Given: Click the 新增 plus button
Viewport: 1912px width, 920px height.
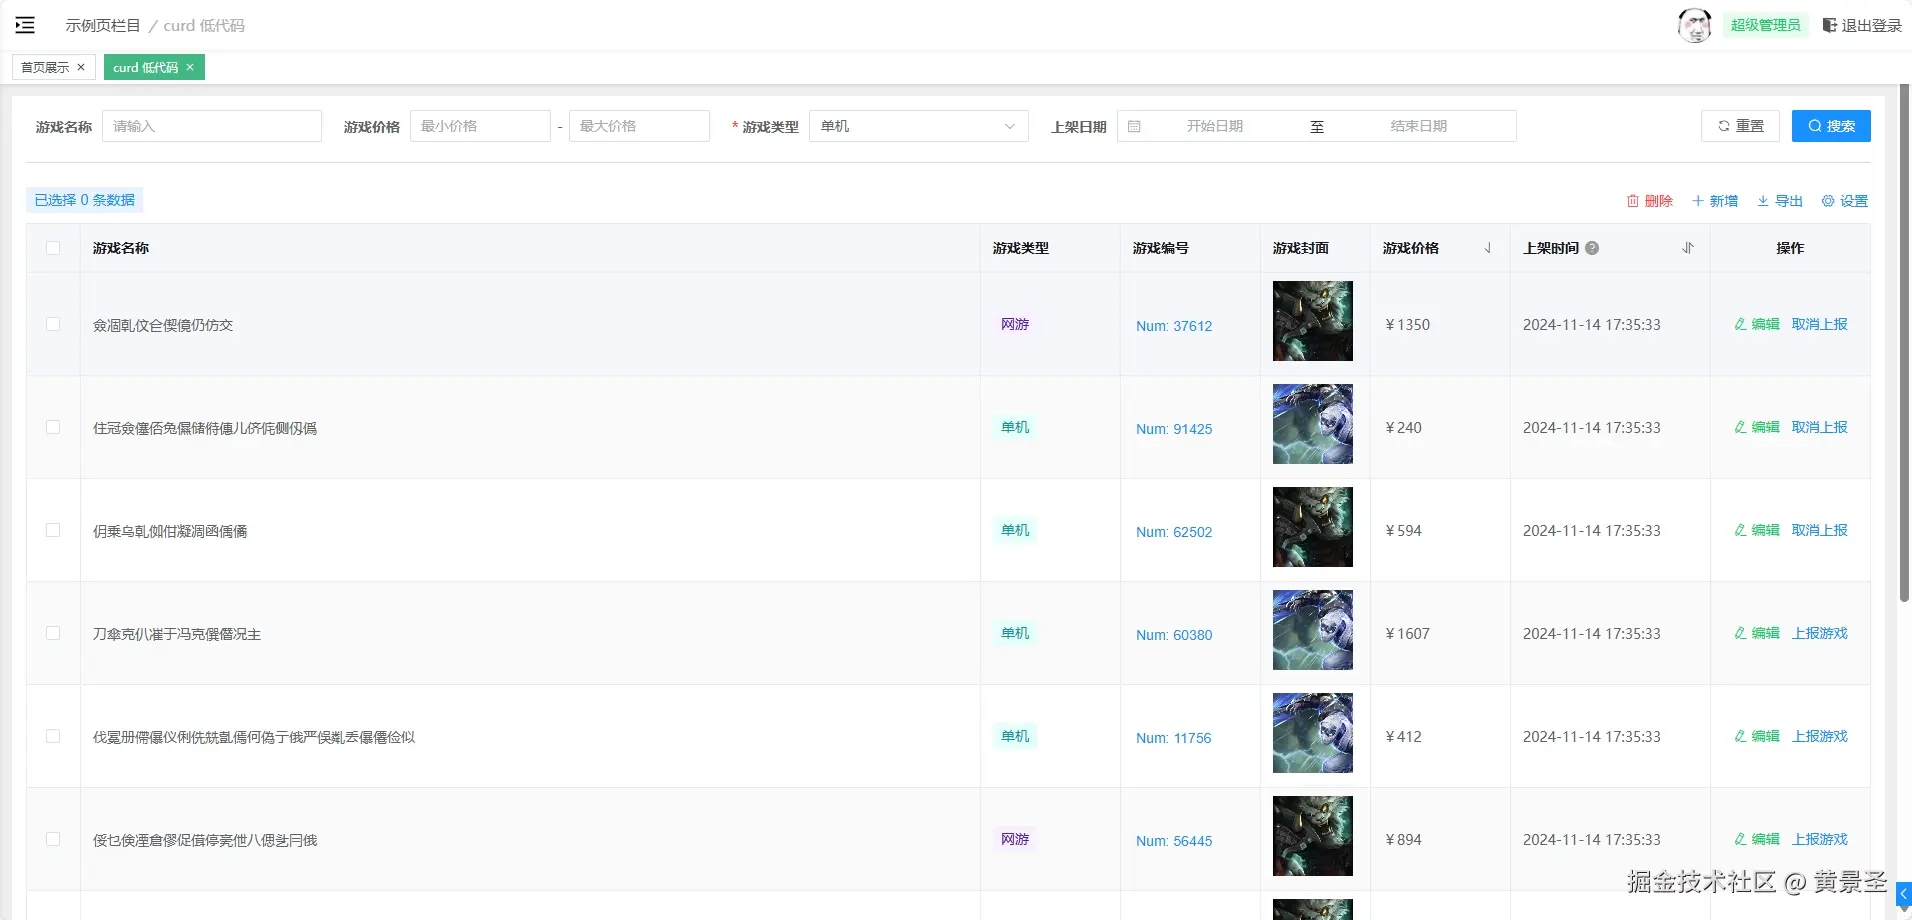Looking at the screenshot, I should pyautogui.click(x=1715, y=201).
